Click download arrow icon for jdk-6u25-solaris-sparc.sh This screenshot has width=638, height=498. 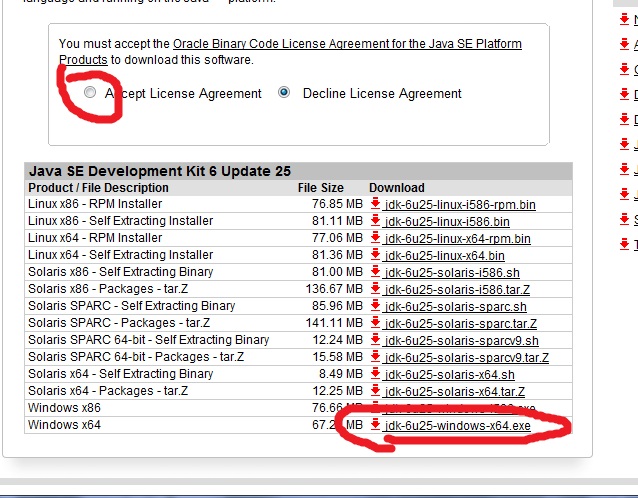376,306
